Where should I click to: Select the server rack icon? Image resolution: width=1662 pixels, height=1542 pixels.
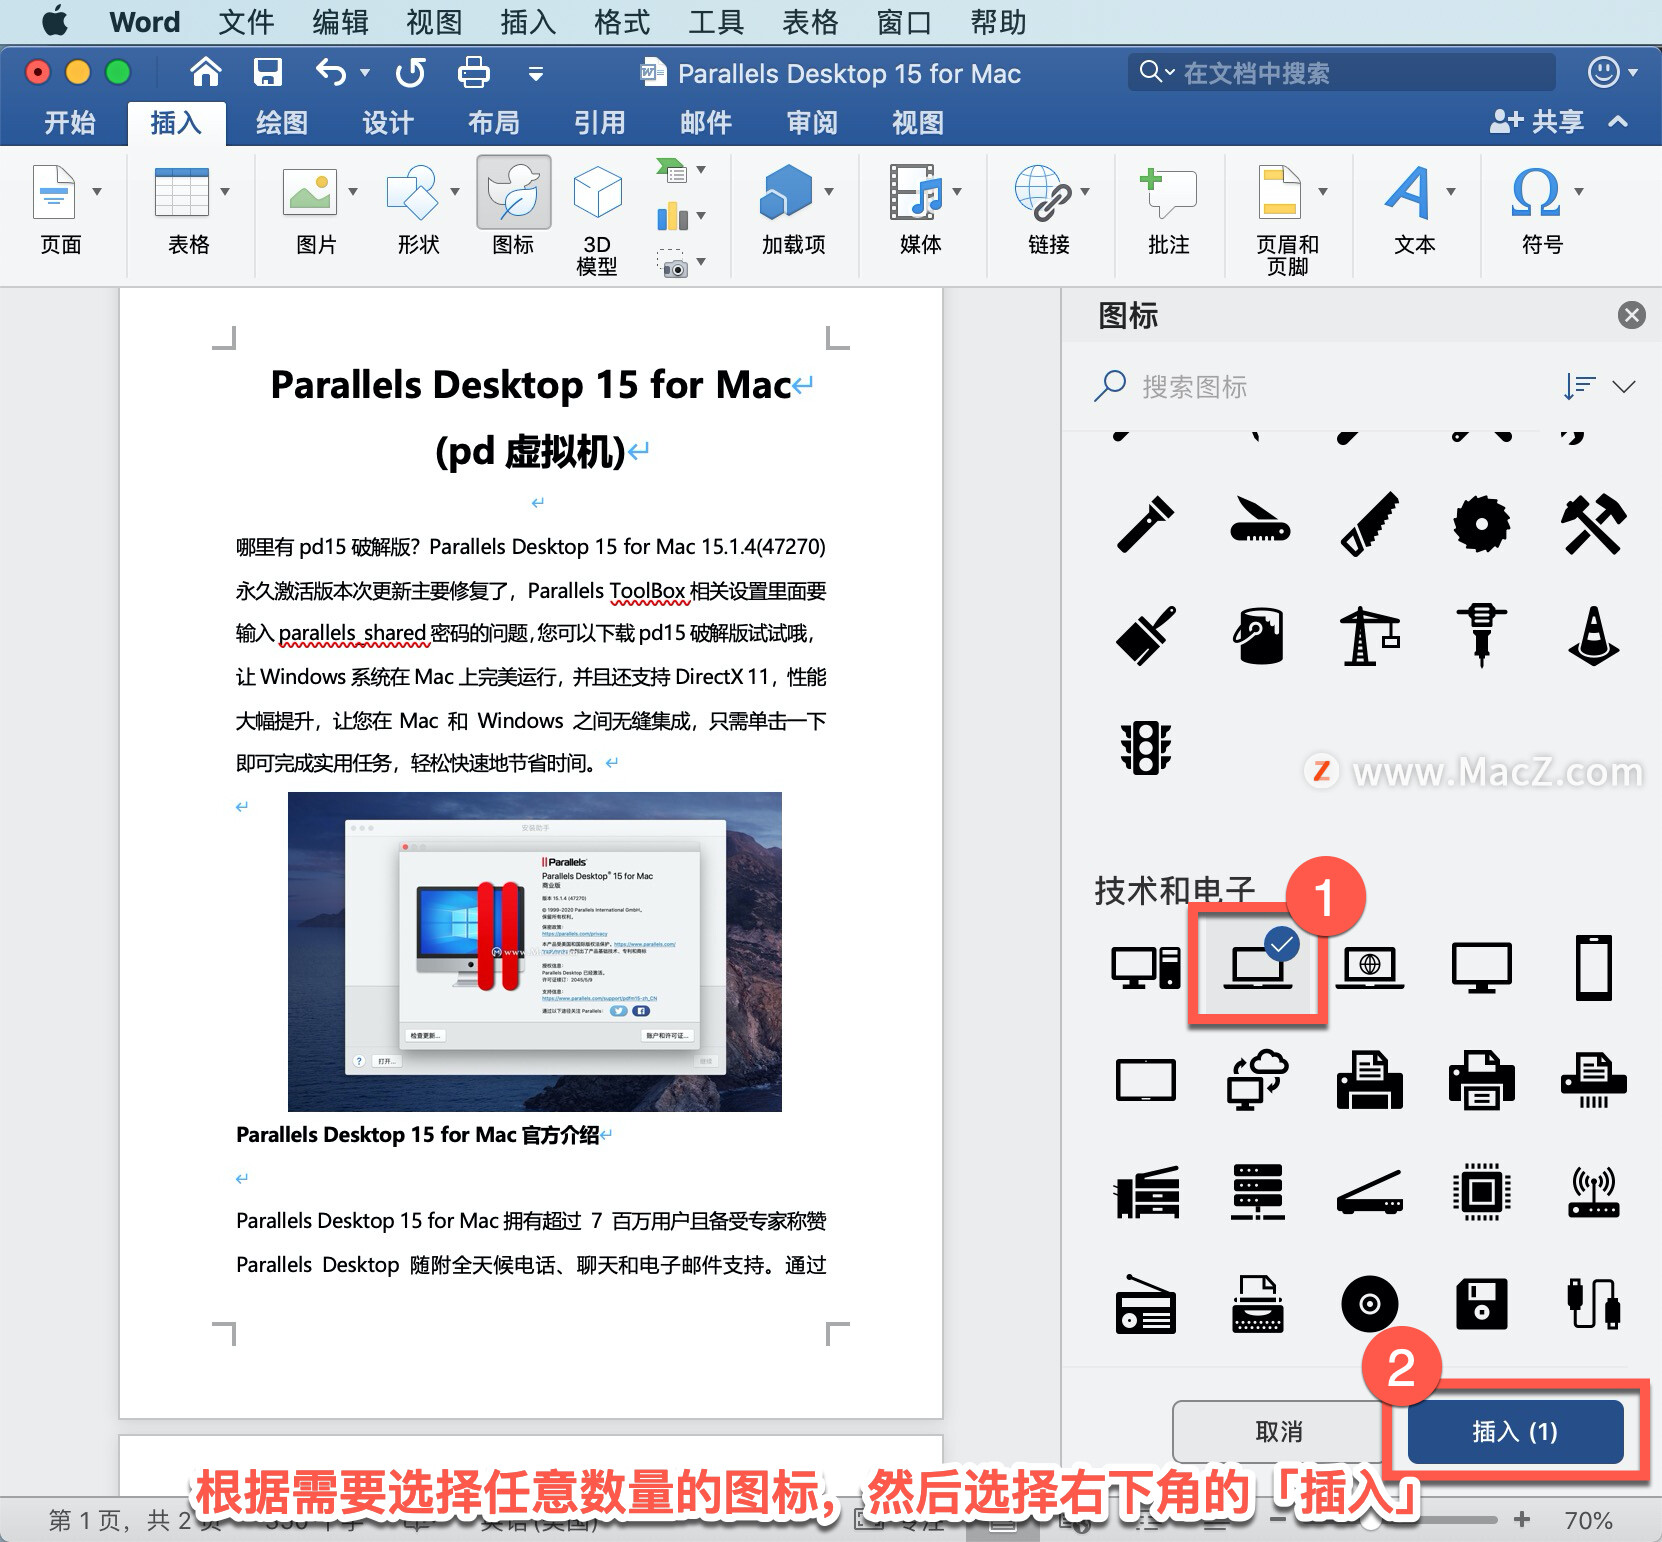point(1258,1191)
